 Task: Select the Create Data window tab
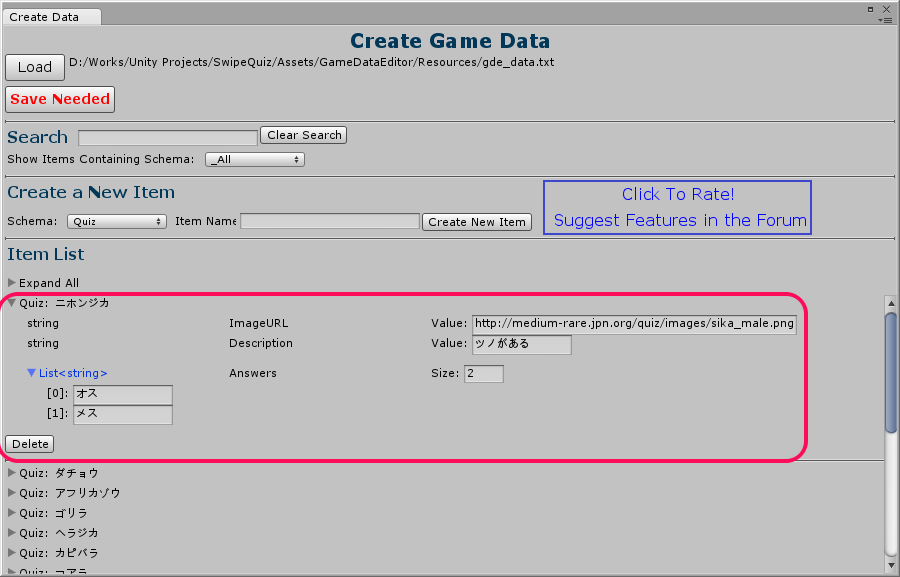tap(52, 17)
